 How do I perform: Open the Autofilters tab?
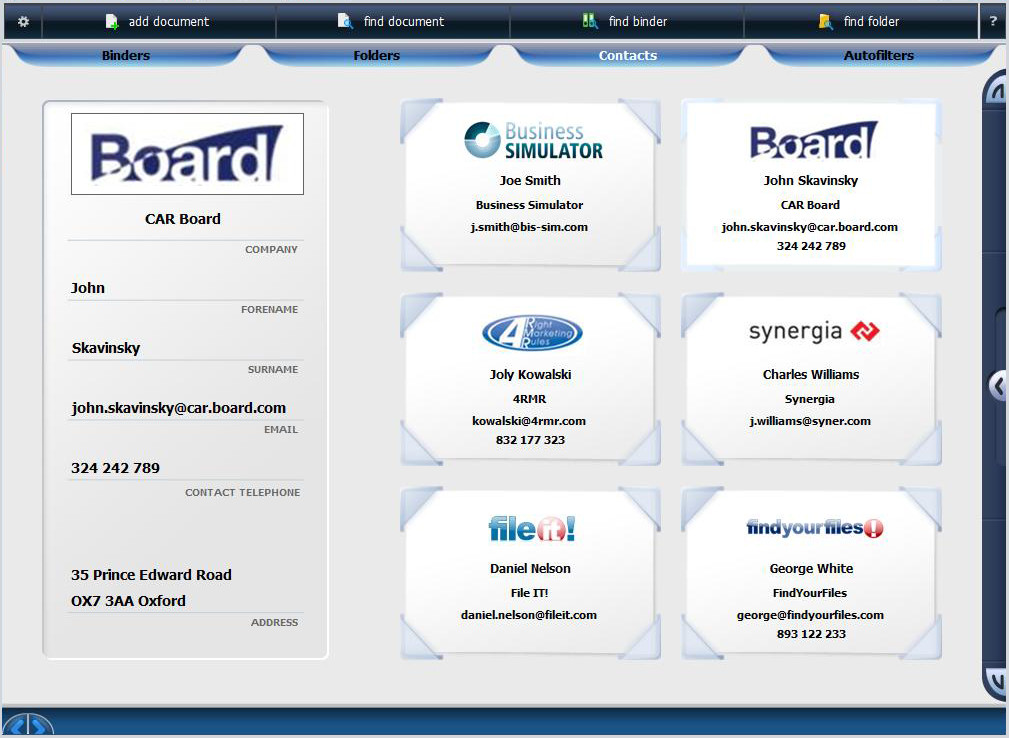(x=879, y=55)
